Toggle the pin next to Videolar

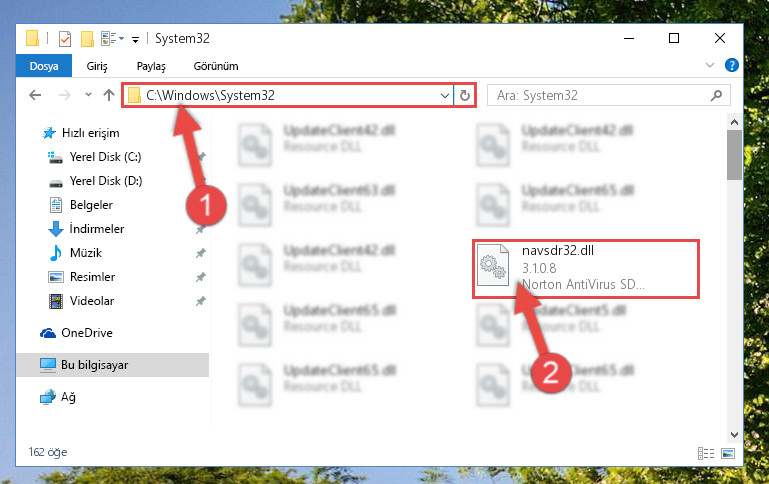click(201, 301)
